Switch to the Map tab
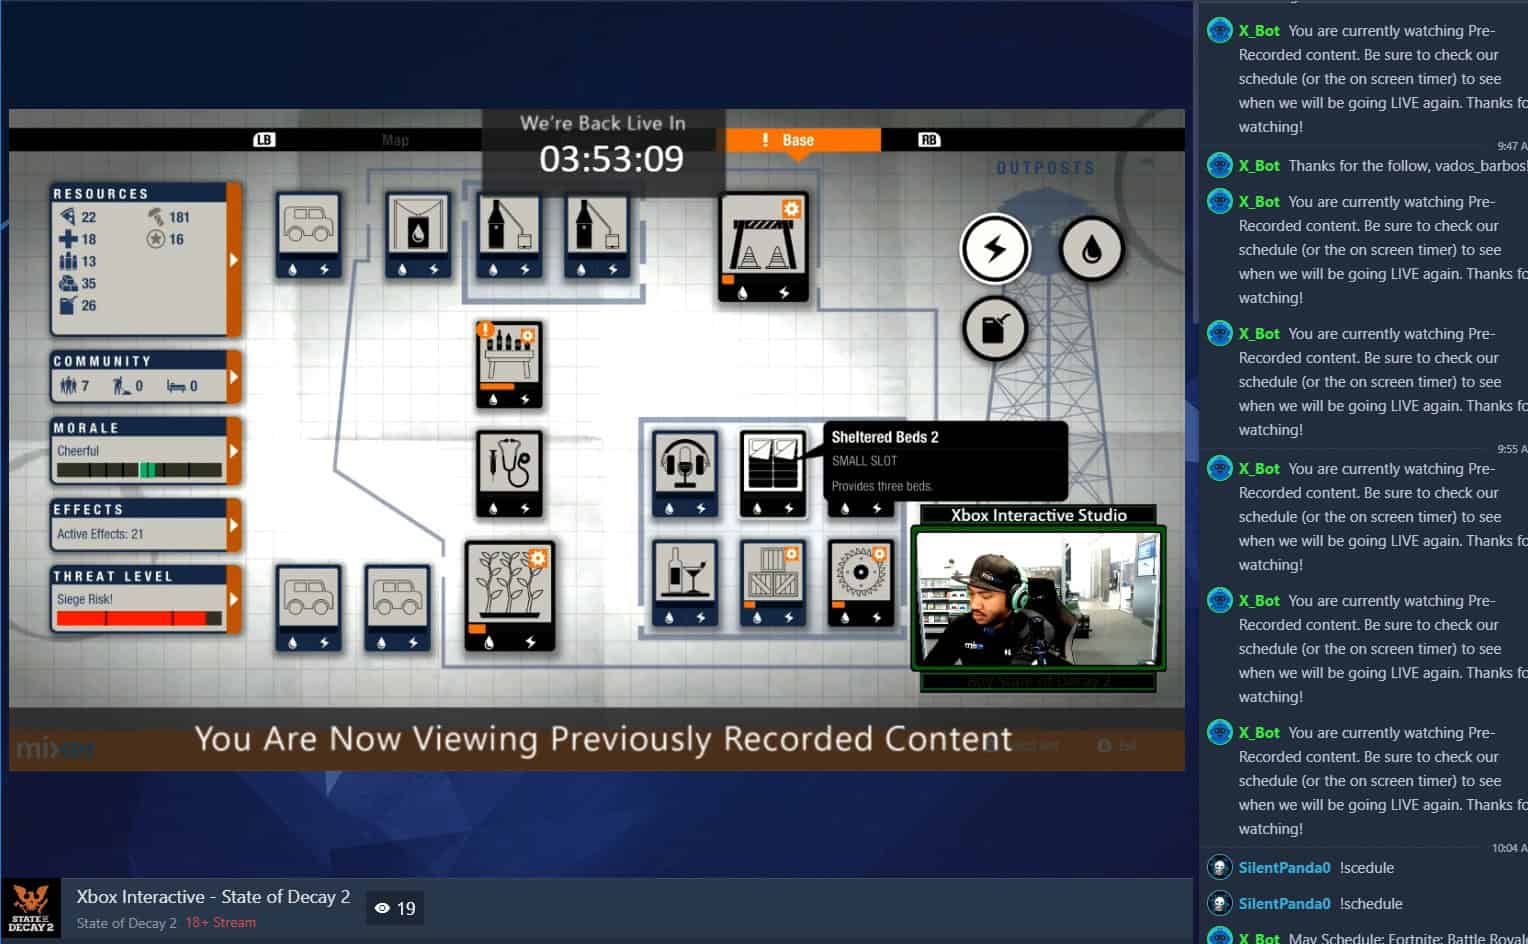1528x944 pixels. click(x=395, y=140)
